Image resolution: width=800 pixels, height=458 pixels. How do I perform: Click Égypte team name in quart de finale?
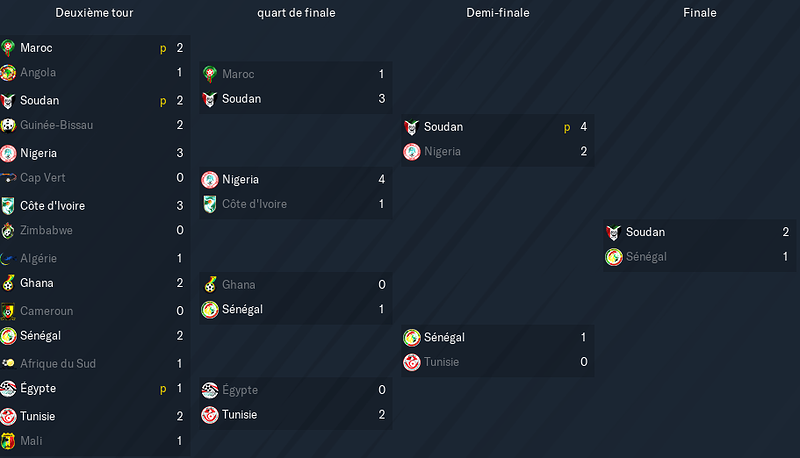[x=240, y=390]
